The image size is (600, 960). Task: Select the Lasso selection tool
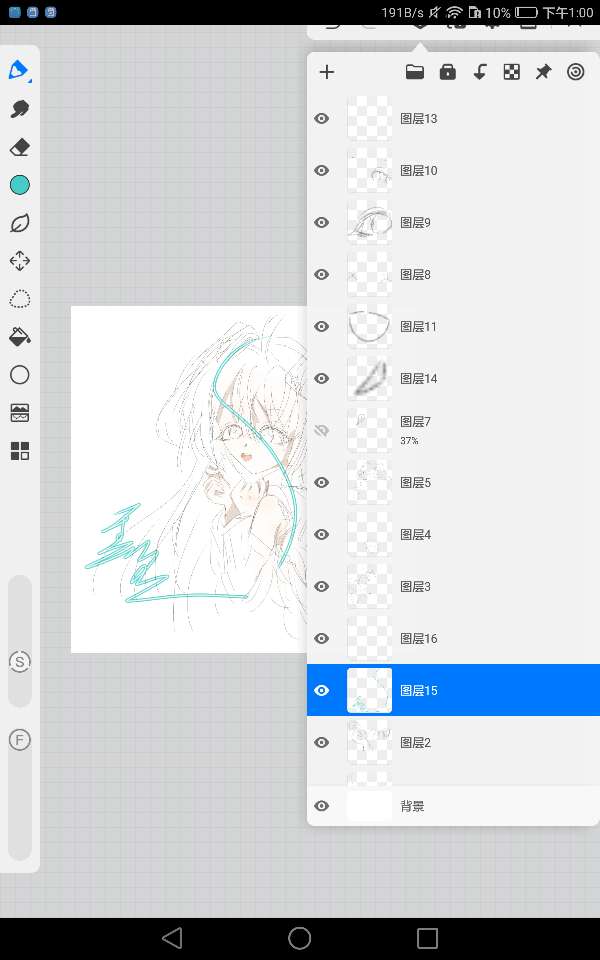point(19,299)
